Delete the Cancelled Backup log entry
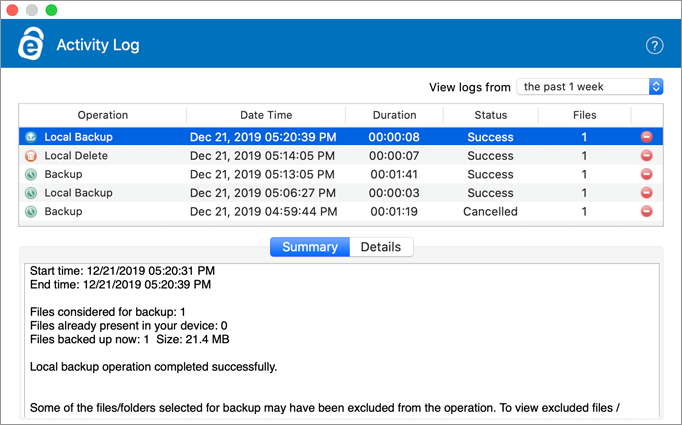The height and width of the screenshot is (425, 682). pyautogui.click(x=646, y=211)
